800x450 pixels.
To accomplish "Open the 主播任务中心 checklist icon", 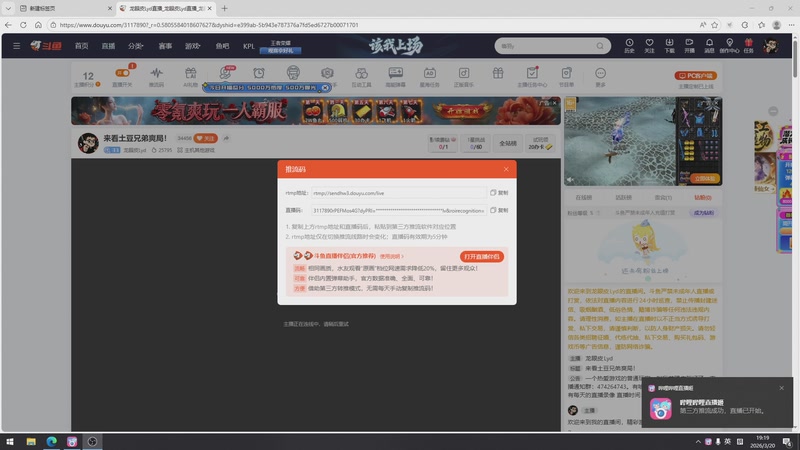I will coord(532,77).
